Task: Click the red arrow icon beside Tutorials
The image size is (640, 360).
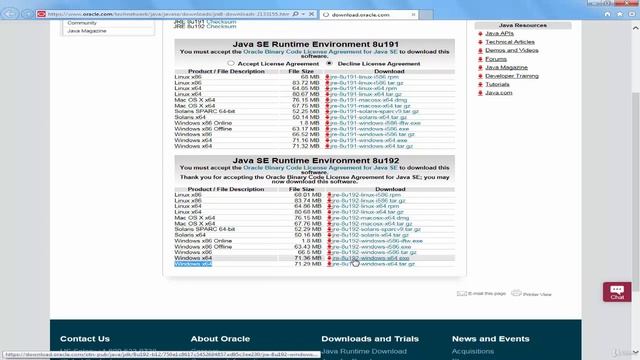Action: 480,84
